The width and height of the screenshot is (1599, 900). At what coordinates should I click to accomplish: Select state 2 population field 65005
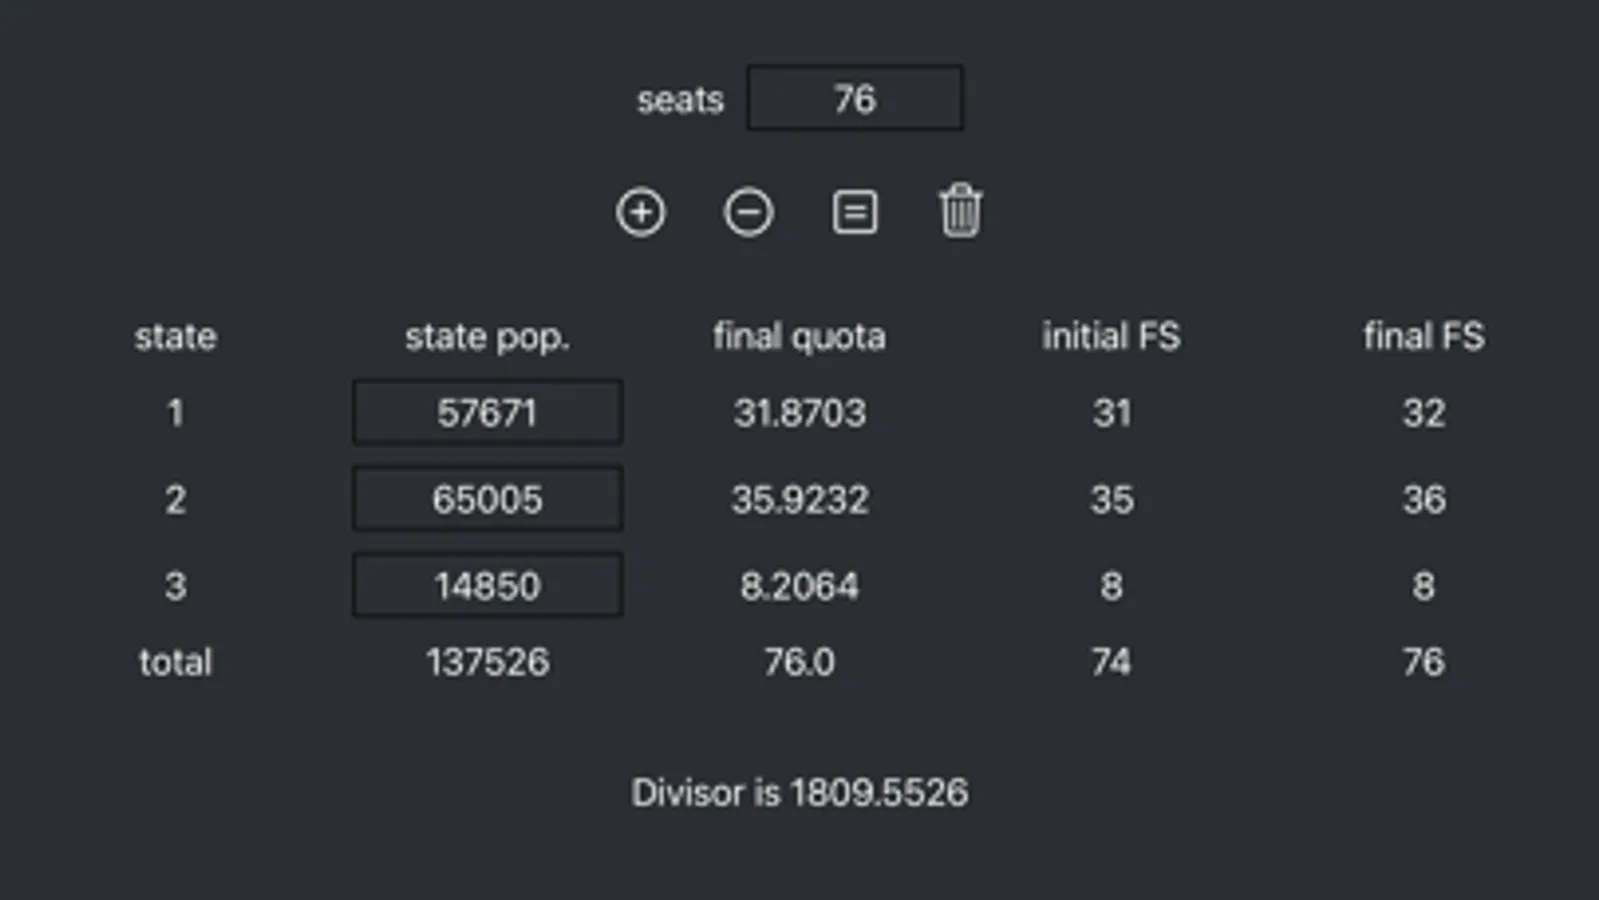coord(488,499)
